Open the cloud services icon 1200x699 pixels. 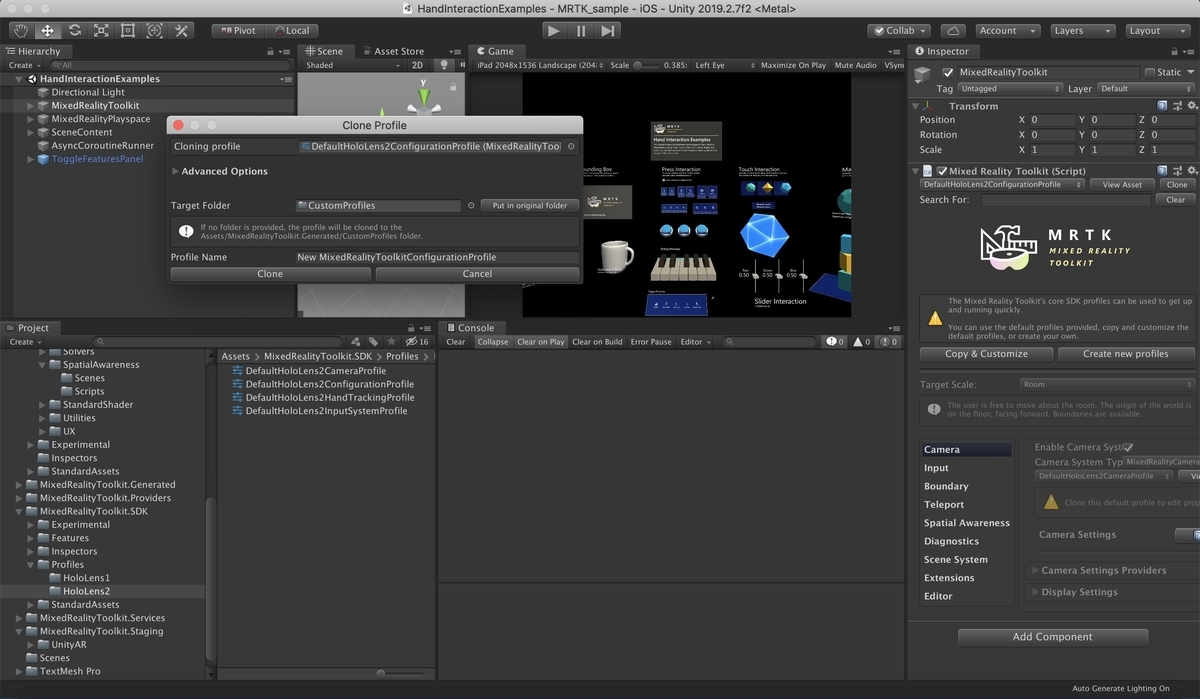click(x=953, y=31)
